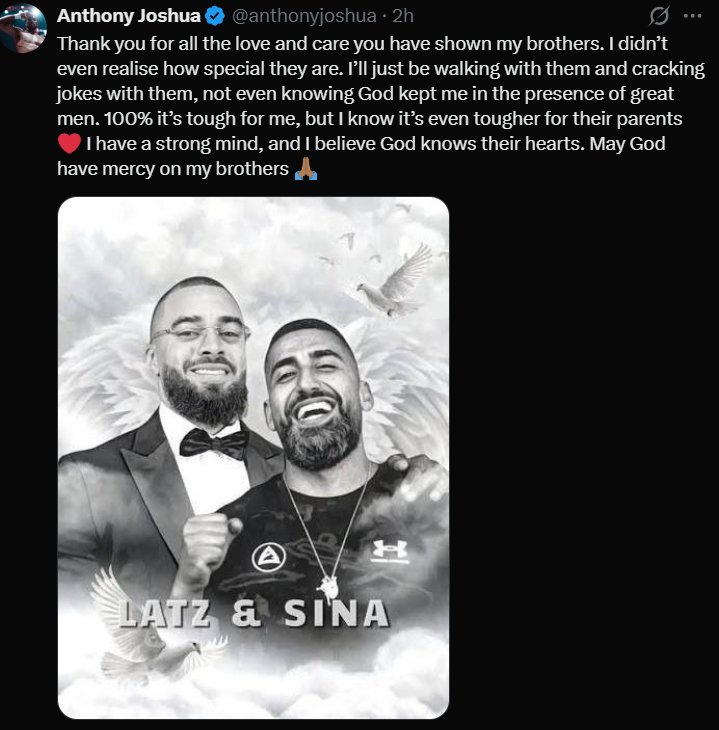Viewport: 719px width, 730px height.
Task: Click the triangle circle logo on shirt
Action: [x=265, y=556]
